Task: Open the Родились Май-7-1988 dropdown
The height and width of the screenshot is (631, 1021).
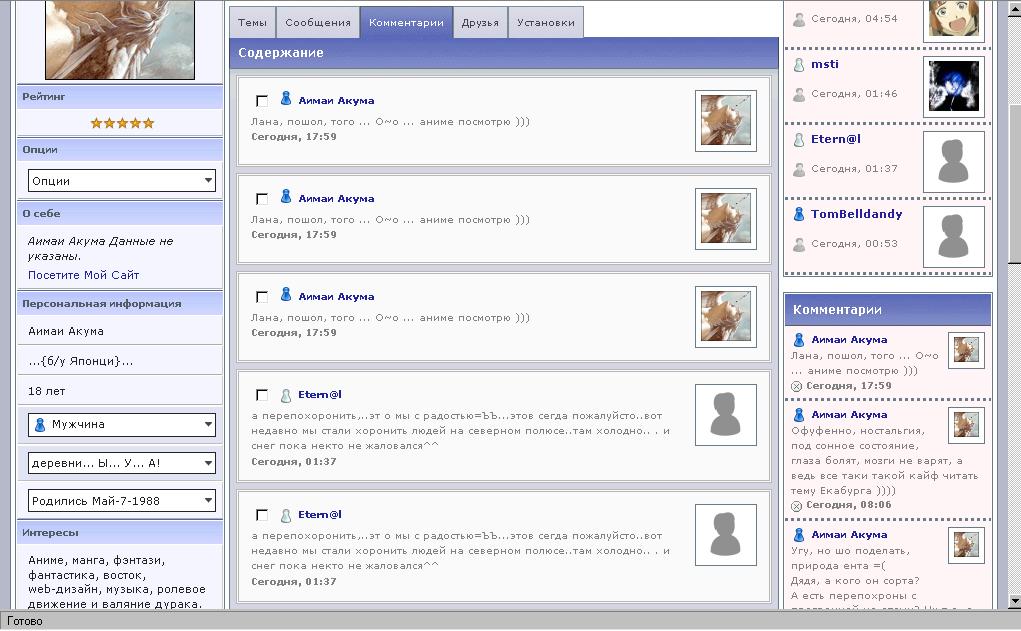Action: (x=121, y=501)
